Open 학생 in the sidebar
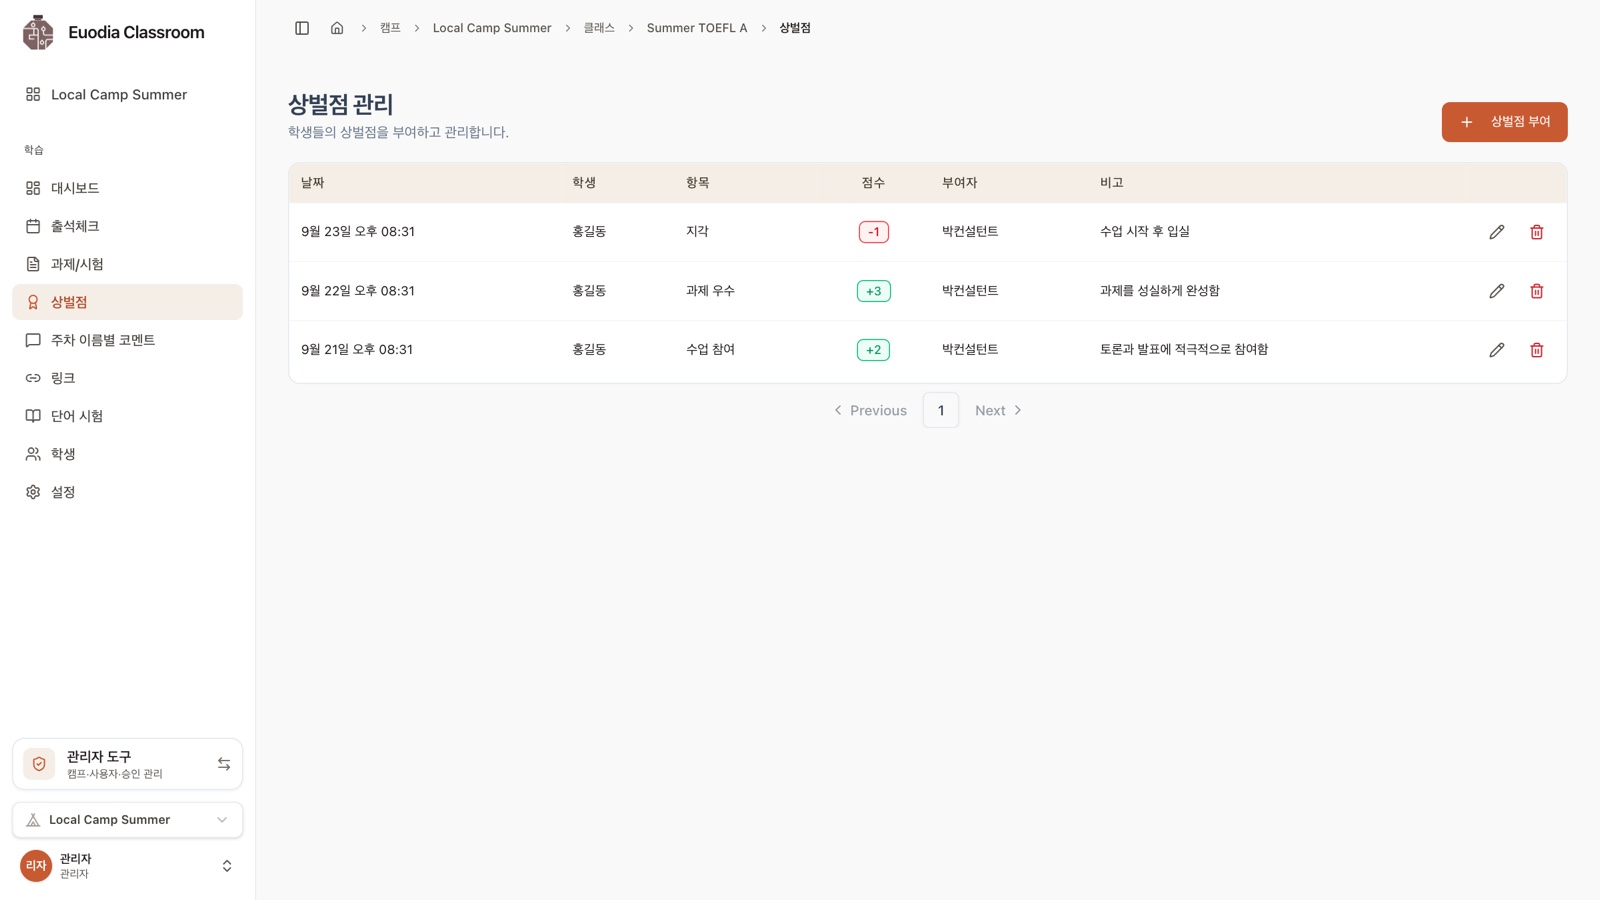Image resolution: width=1600 pixels, height=900 pixels. [x=127, y=454]
